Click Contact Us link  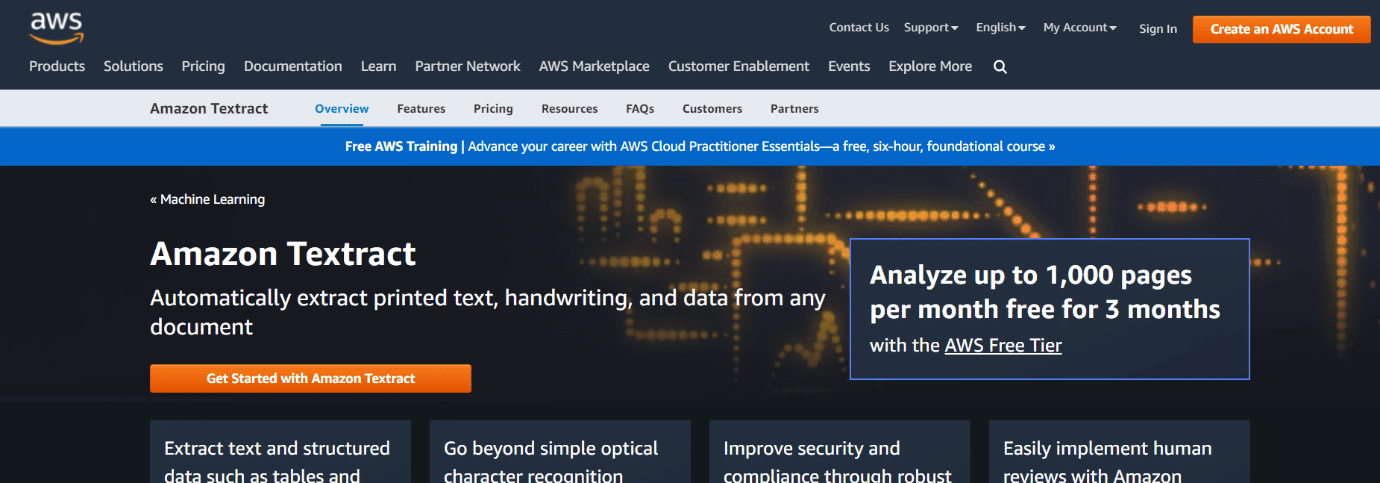859,28
